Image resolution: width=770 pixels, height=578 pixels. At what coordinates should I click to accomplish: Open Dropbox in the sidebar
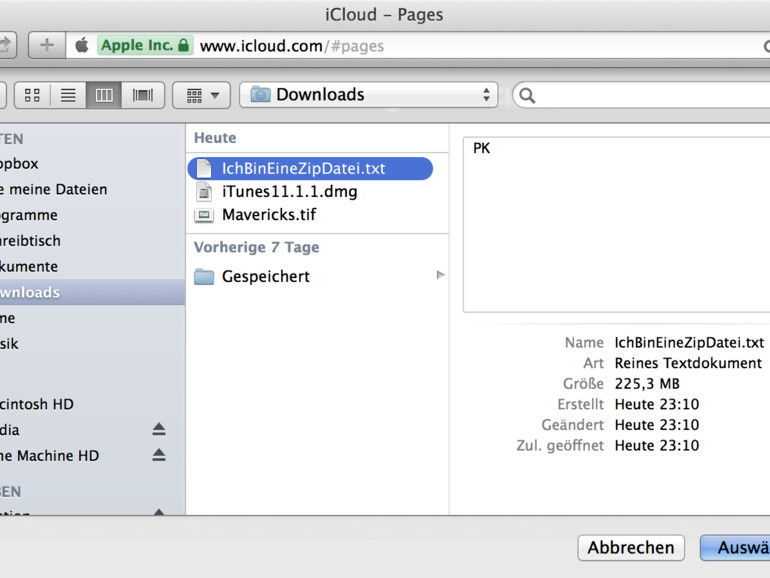[x=19, y=164]
